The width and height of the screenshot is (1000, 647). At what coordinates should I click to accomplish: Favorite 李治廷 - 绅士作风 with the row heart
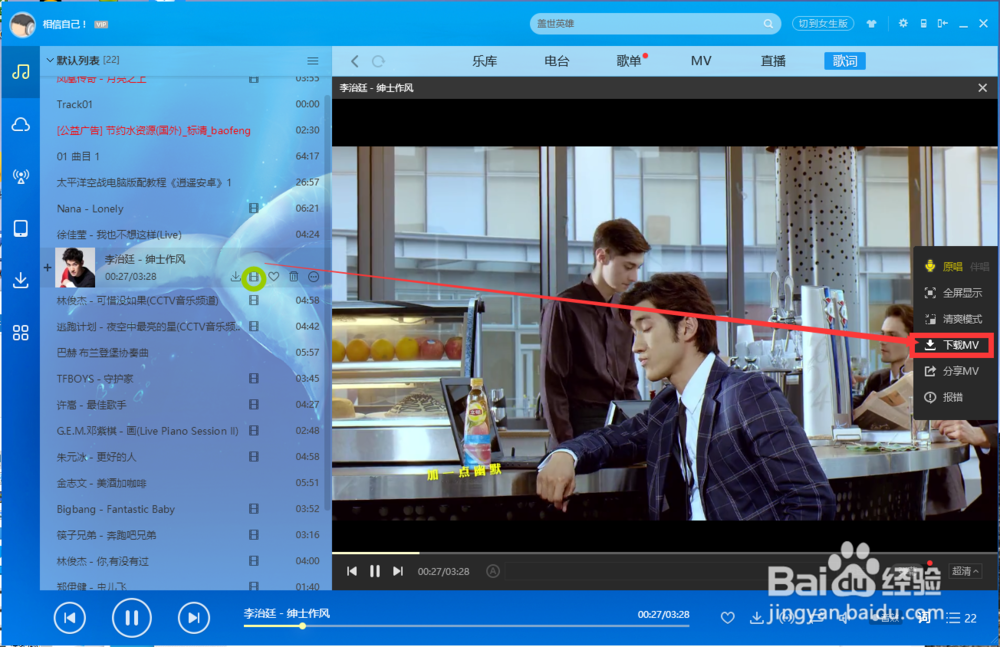click(274, 276)
